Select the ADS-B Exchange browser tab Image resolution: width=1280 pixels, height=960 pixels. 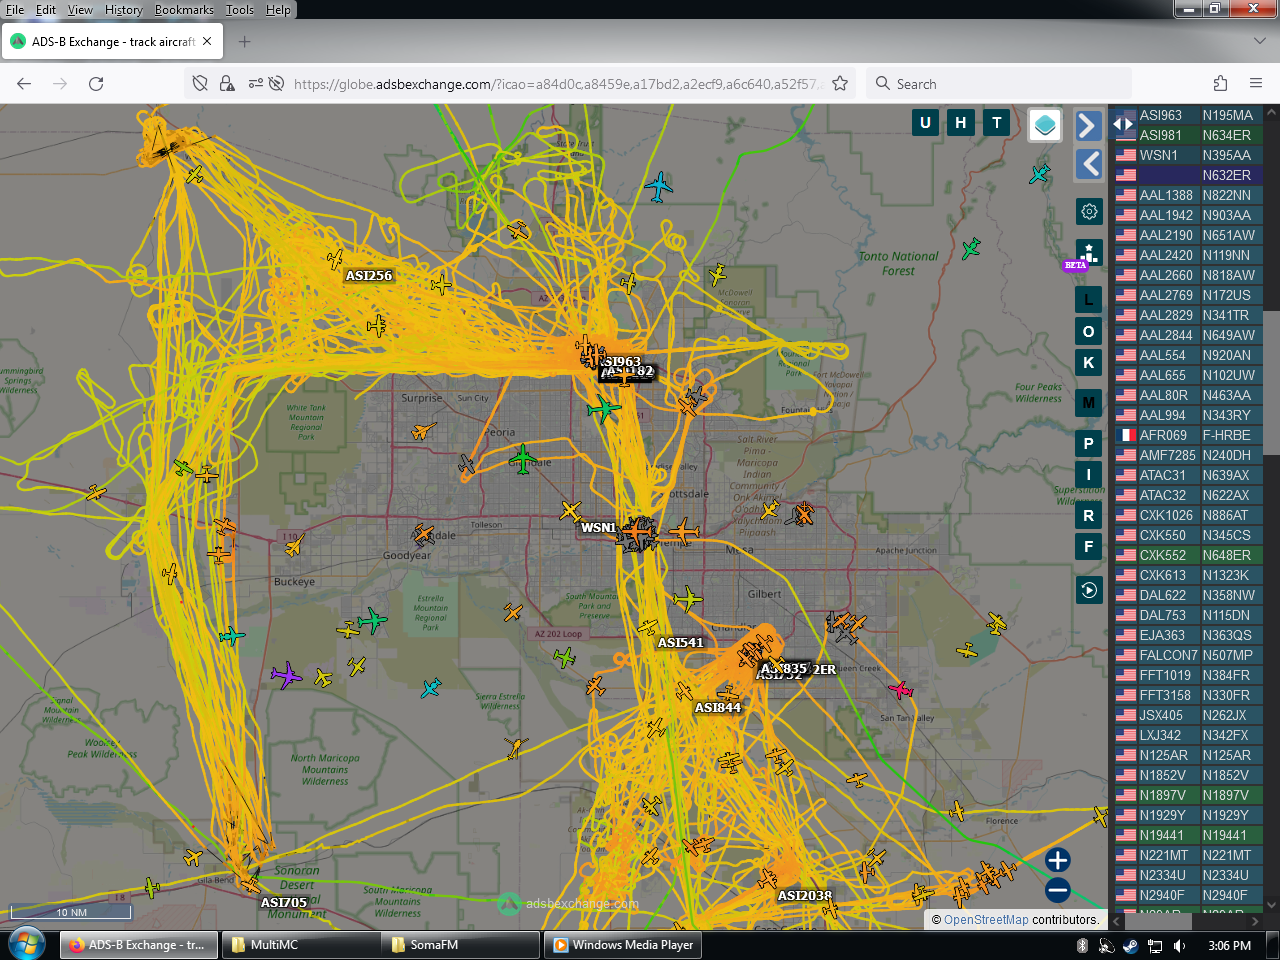click(112, 42)
